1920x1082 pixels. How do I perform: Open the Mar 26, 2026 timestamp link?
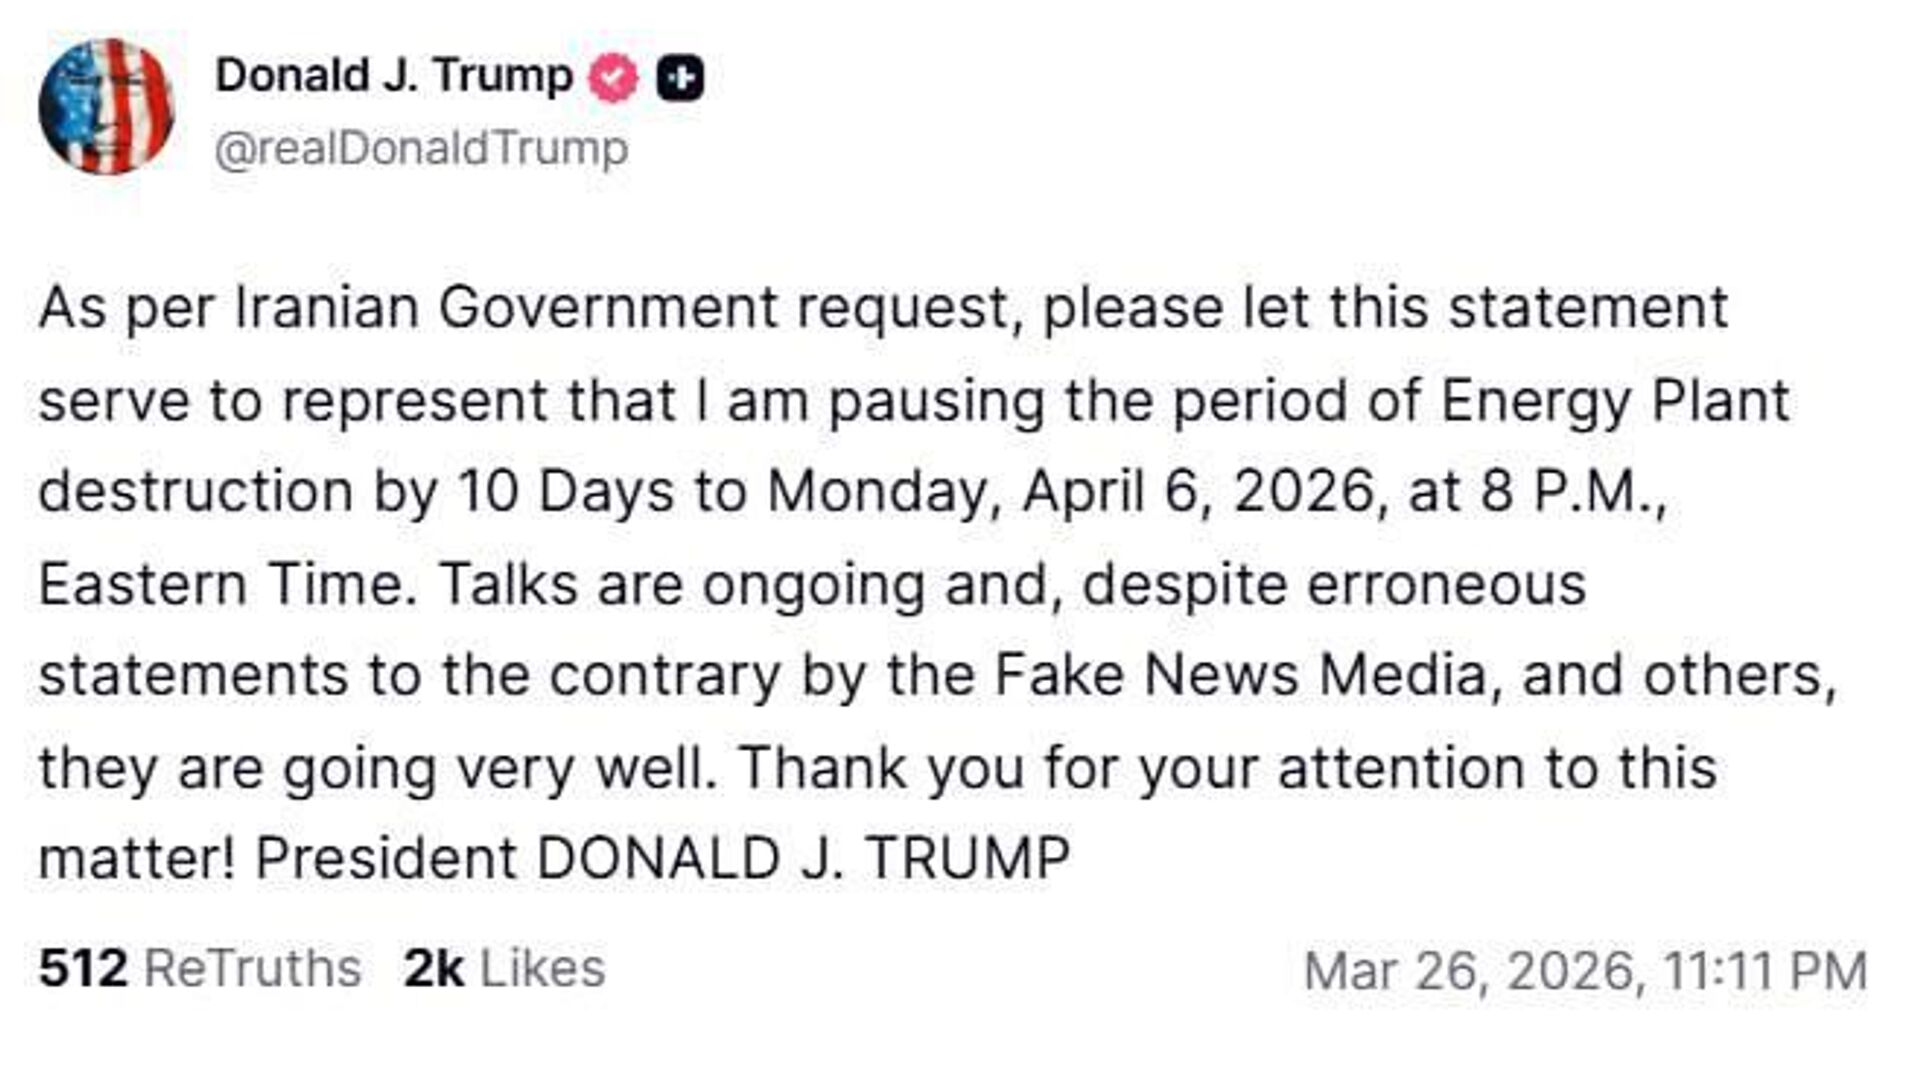coord(1585,970)
